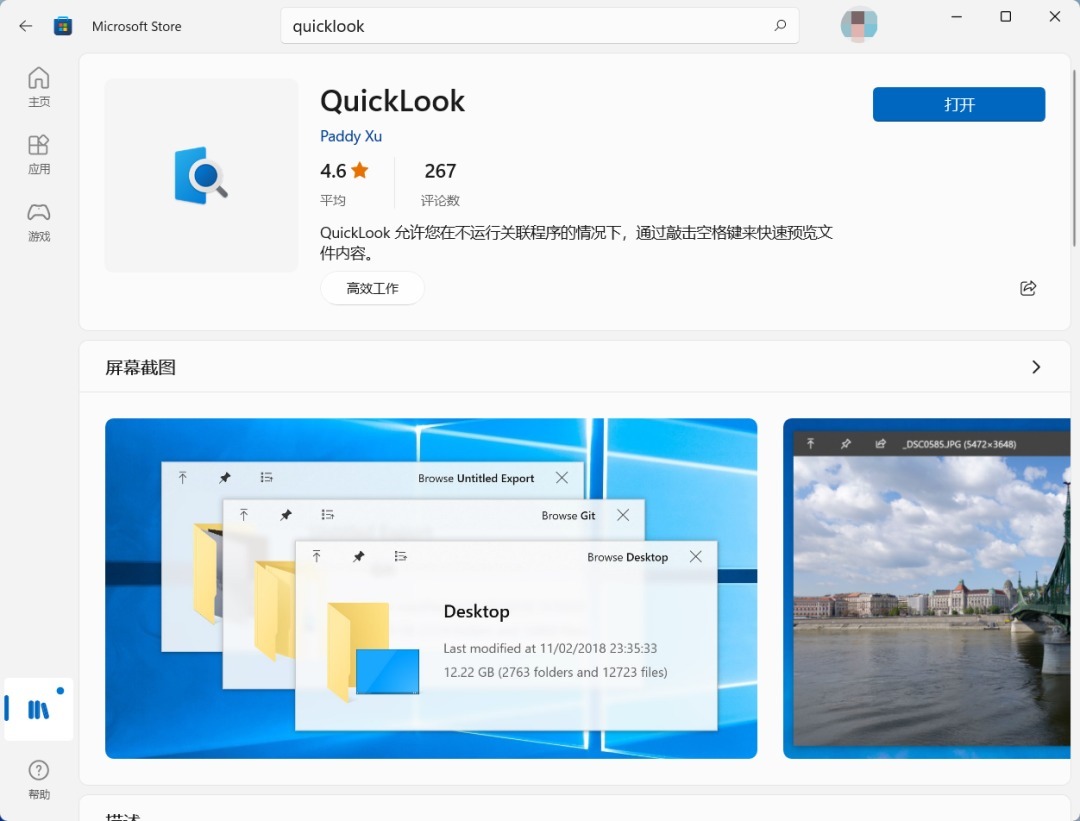Click the back arrow in title bar
The width and height of the screenshot is (1080, 821).
coord(26,26)
